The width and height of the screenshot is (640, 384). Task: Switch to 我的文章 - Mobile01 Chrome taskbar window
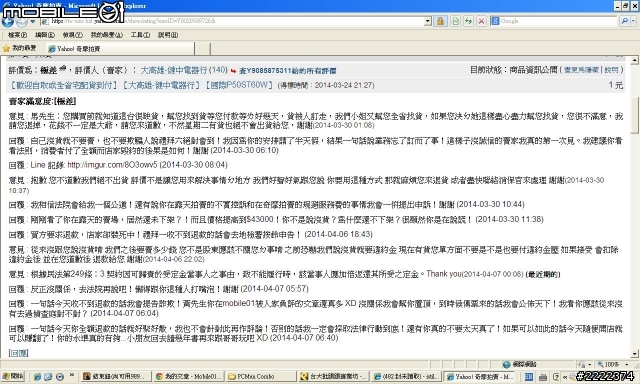click(x=188, y=377)
